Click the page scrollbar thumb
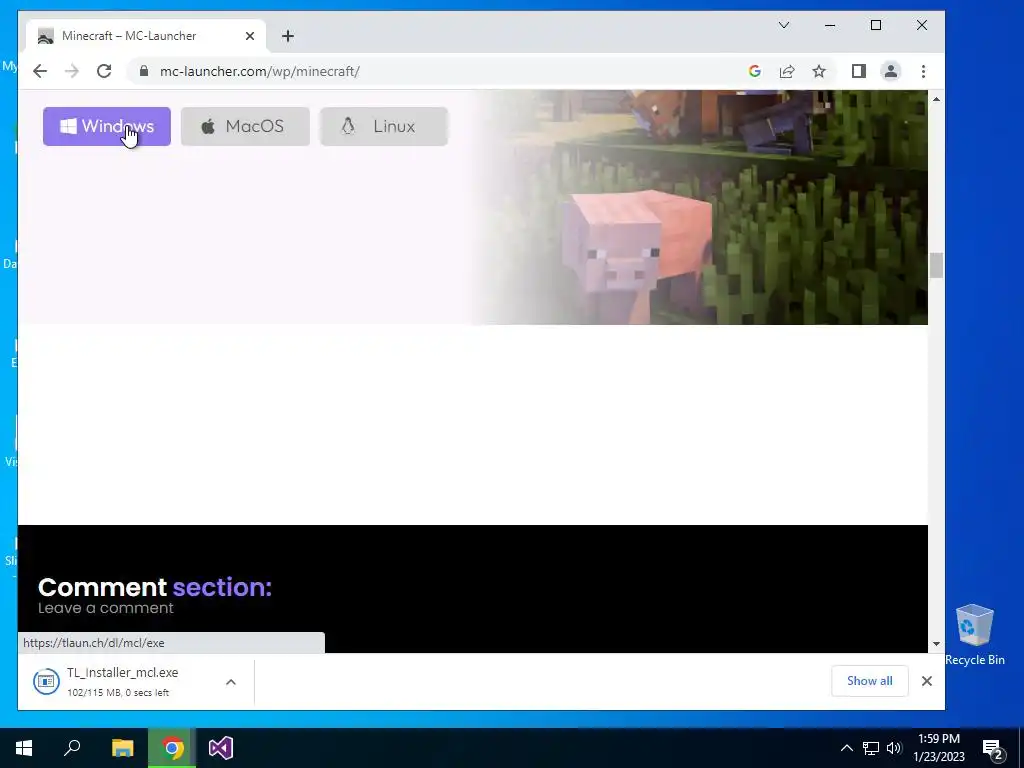The height and width of the screenshot is (768, 1024). coord(936,265)
